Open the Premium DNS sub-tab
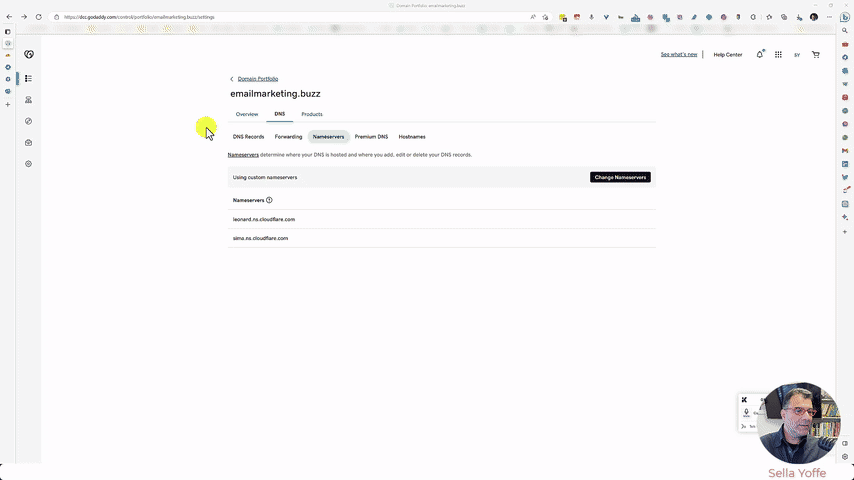 click(x=371, y=137)
